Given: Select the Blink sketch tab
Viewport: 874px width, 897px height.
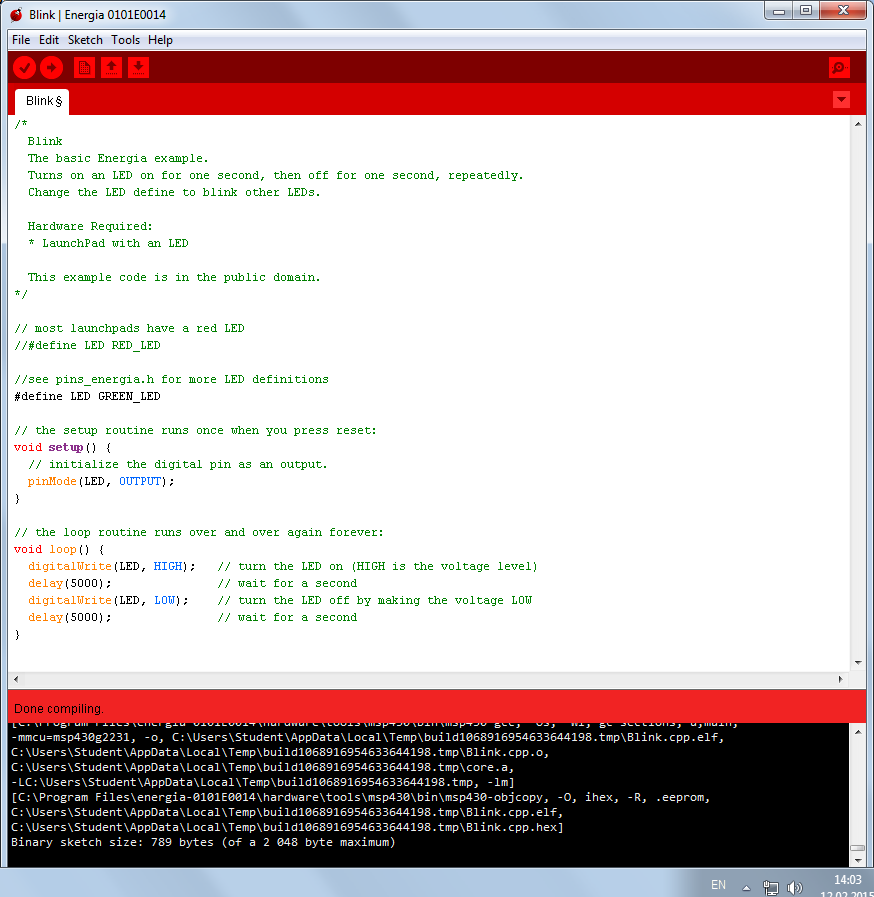Looking at the screenshot, I should click(x=42, y=101).
